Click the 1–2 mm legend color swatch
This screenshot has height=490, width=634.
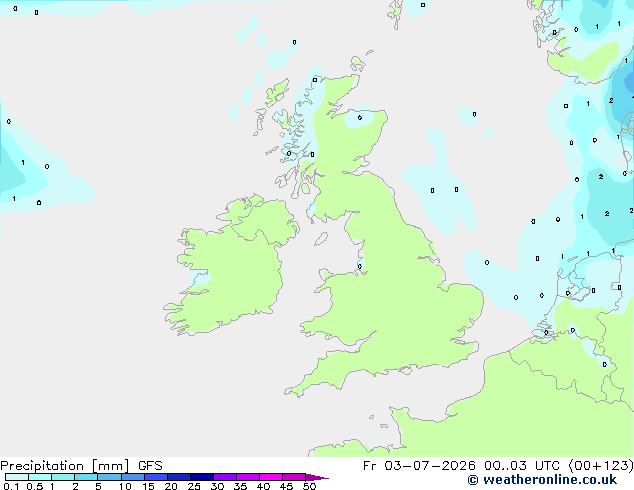click(63, 477)
